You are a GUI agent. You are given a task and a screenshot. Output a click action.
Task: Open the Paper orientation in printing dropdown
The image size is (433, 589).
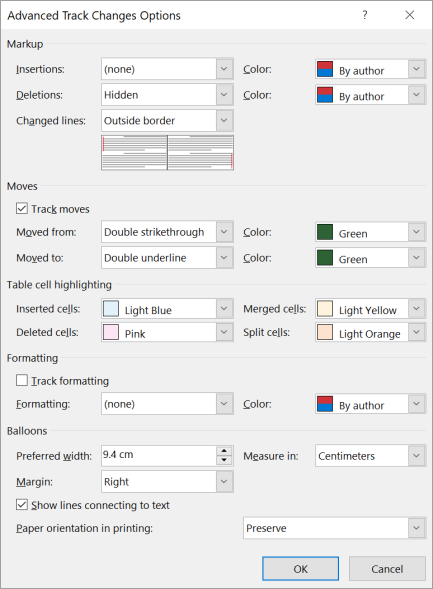334,528
